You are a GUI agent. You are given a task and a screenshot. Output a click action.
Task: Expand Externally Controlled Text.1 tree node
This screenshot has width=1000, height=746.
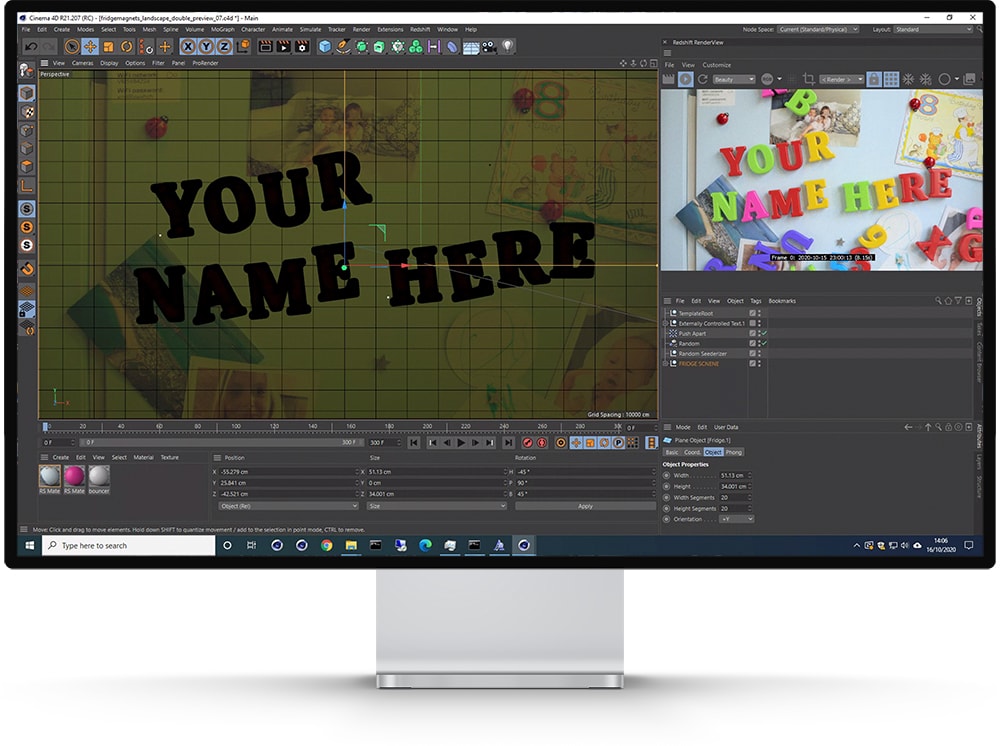click(665, 324)
